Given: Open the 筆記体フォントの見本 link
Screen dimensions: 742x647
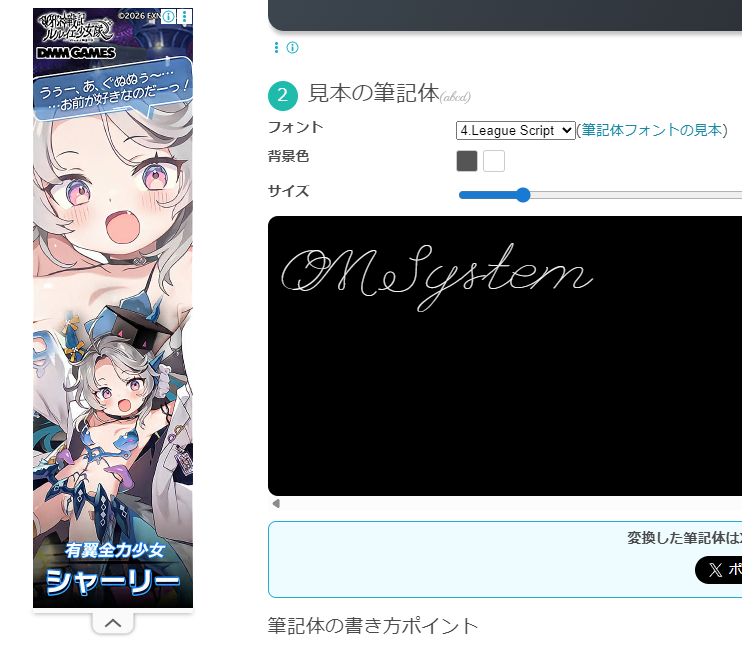Looking at the screenshot, I should click(652, 130).
